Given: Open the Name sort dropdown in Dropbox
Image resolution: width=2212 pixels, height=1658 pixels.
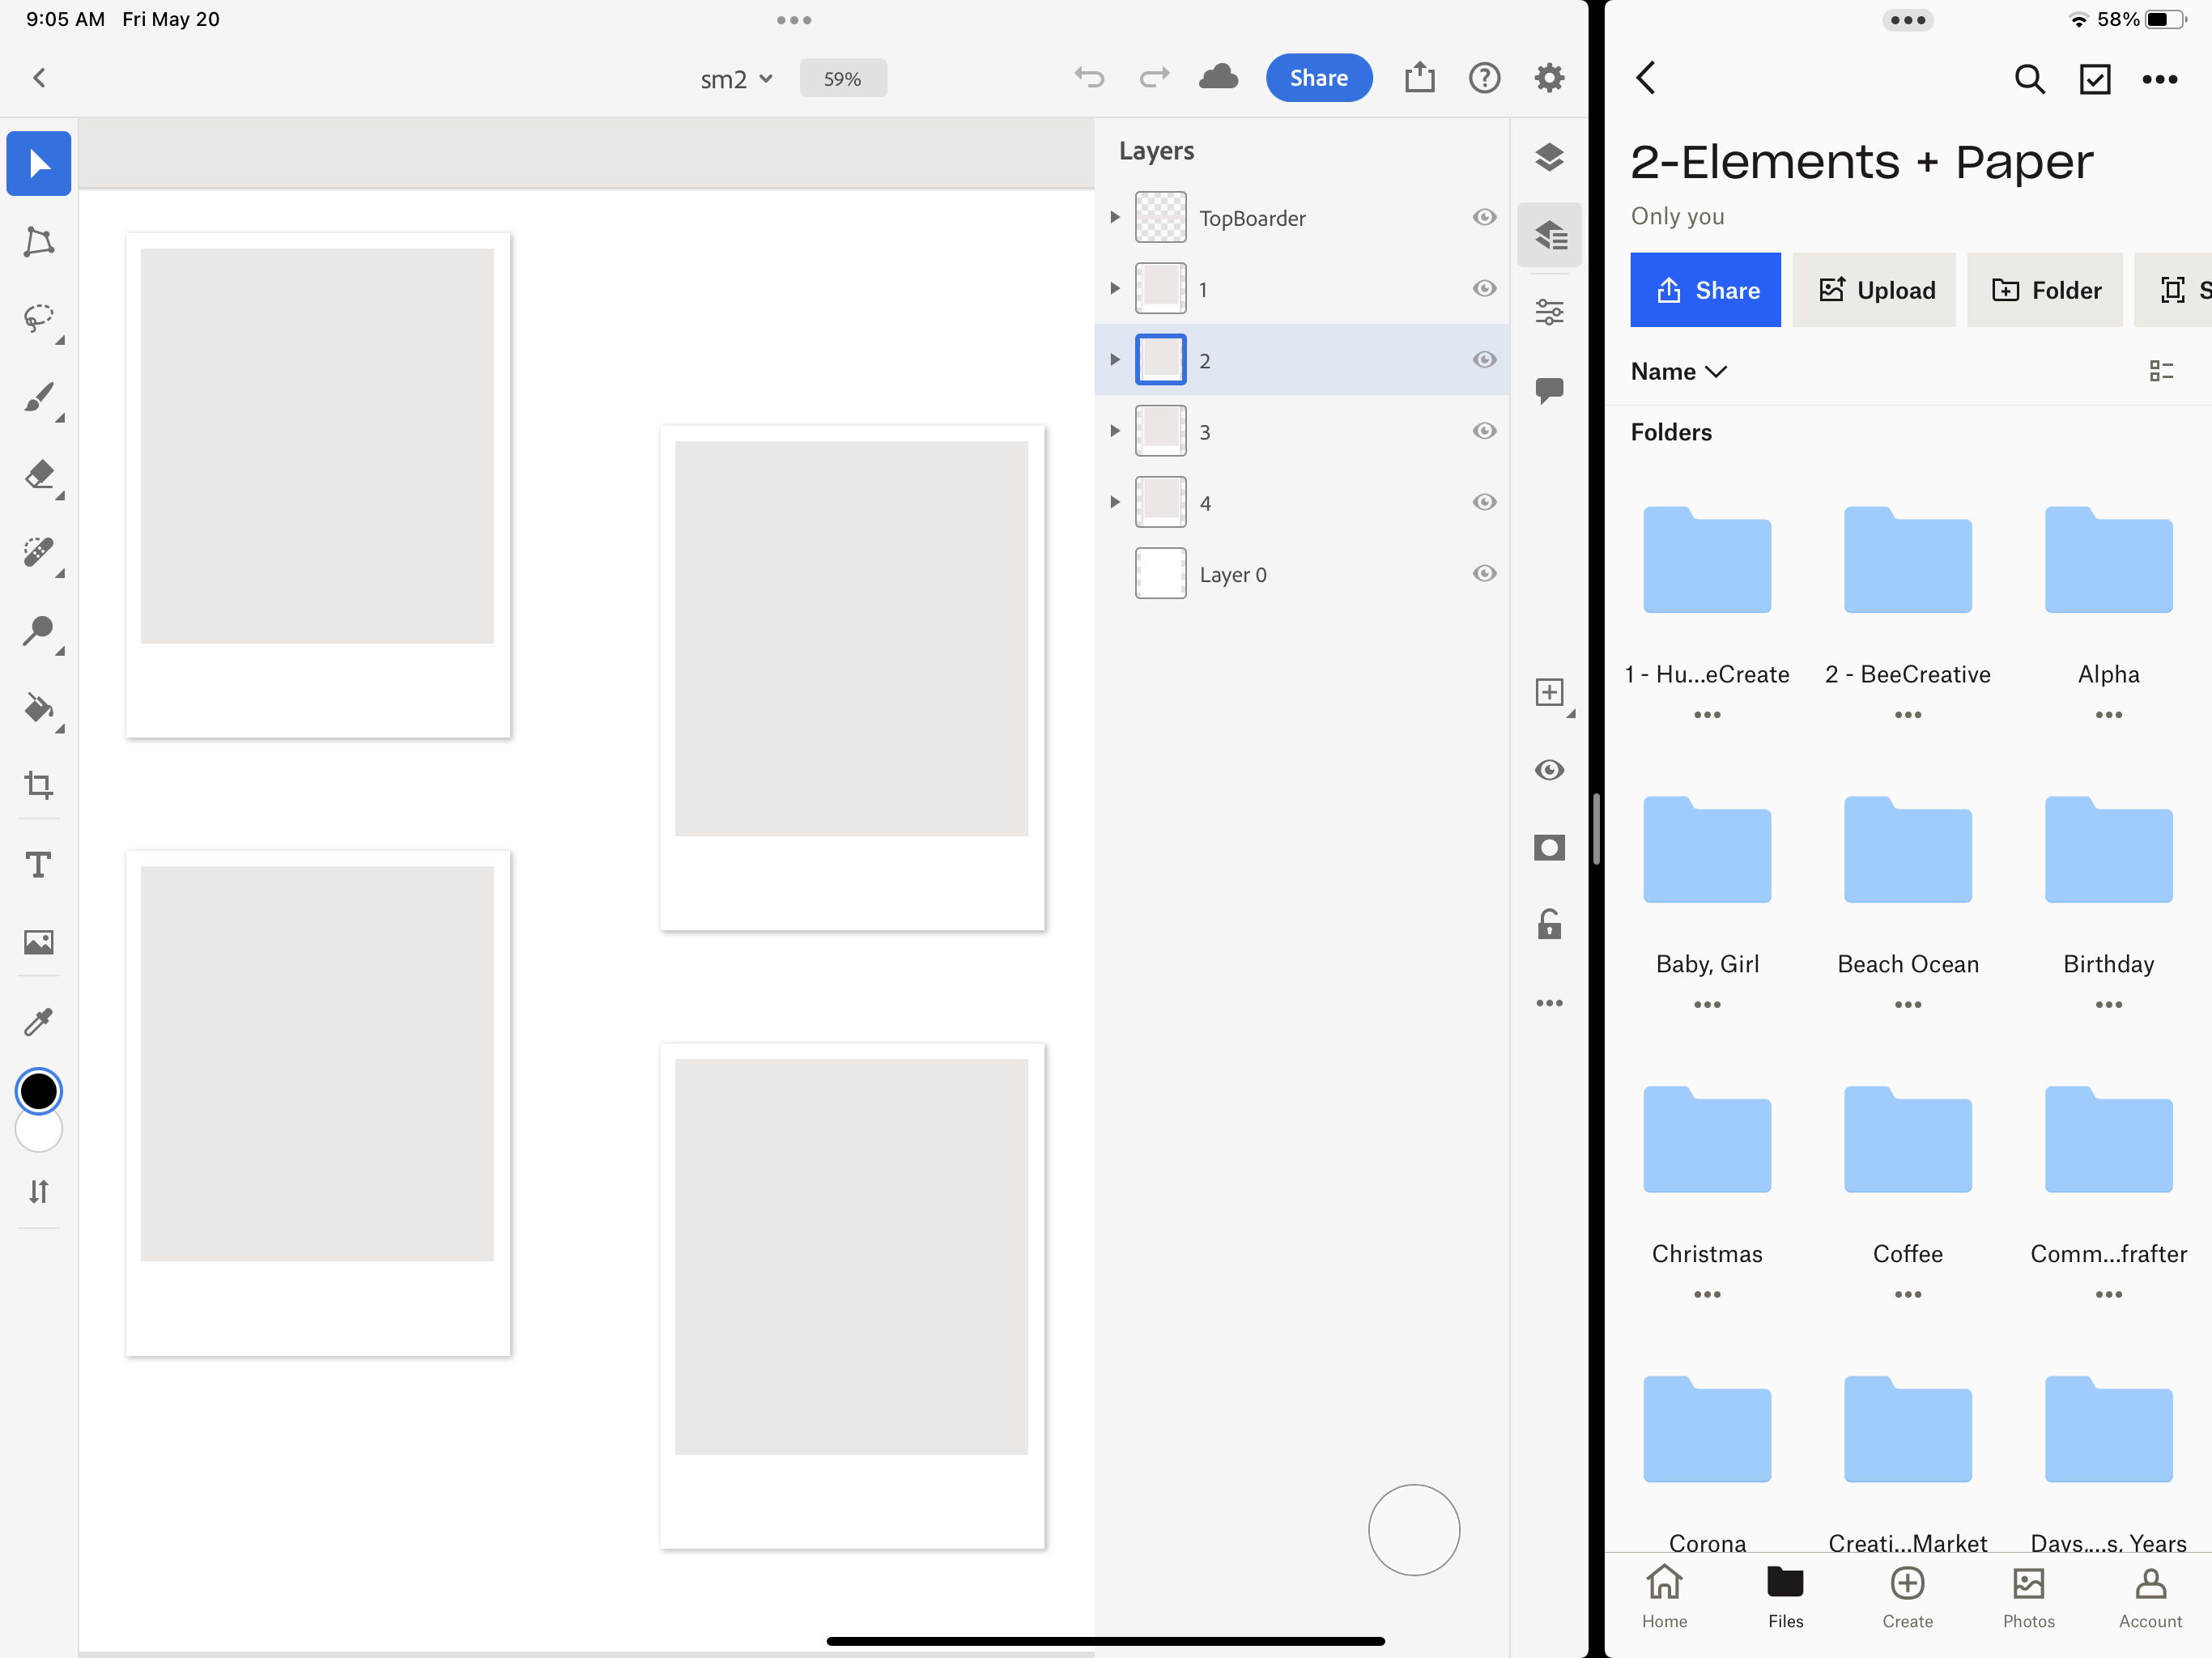Looking at the screenshot, I should click(1679, 371).
